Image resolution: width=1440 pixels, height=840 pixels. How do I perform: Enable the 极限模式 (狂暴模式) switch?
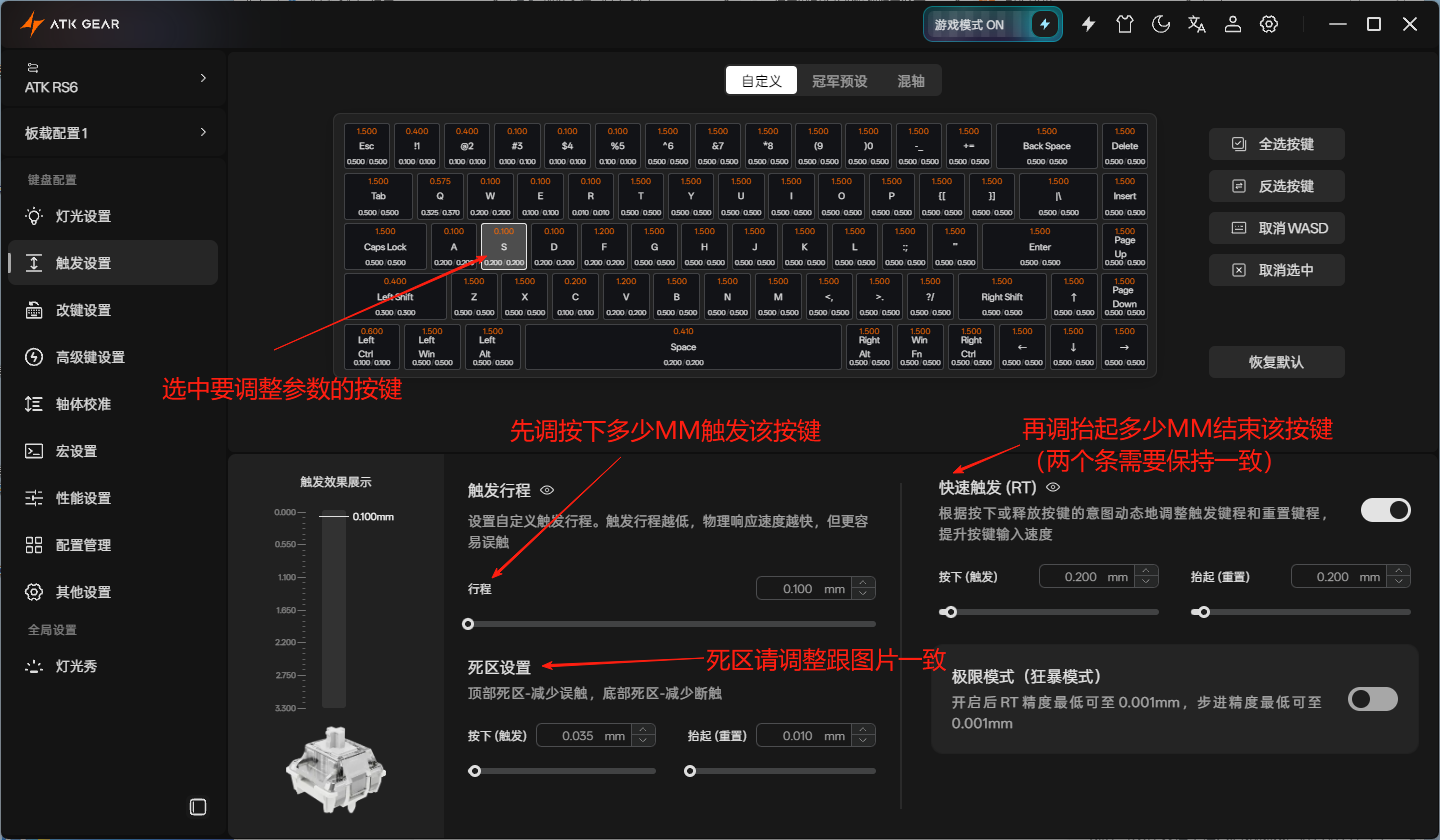[1372, 699]
